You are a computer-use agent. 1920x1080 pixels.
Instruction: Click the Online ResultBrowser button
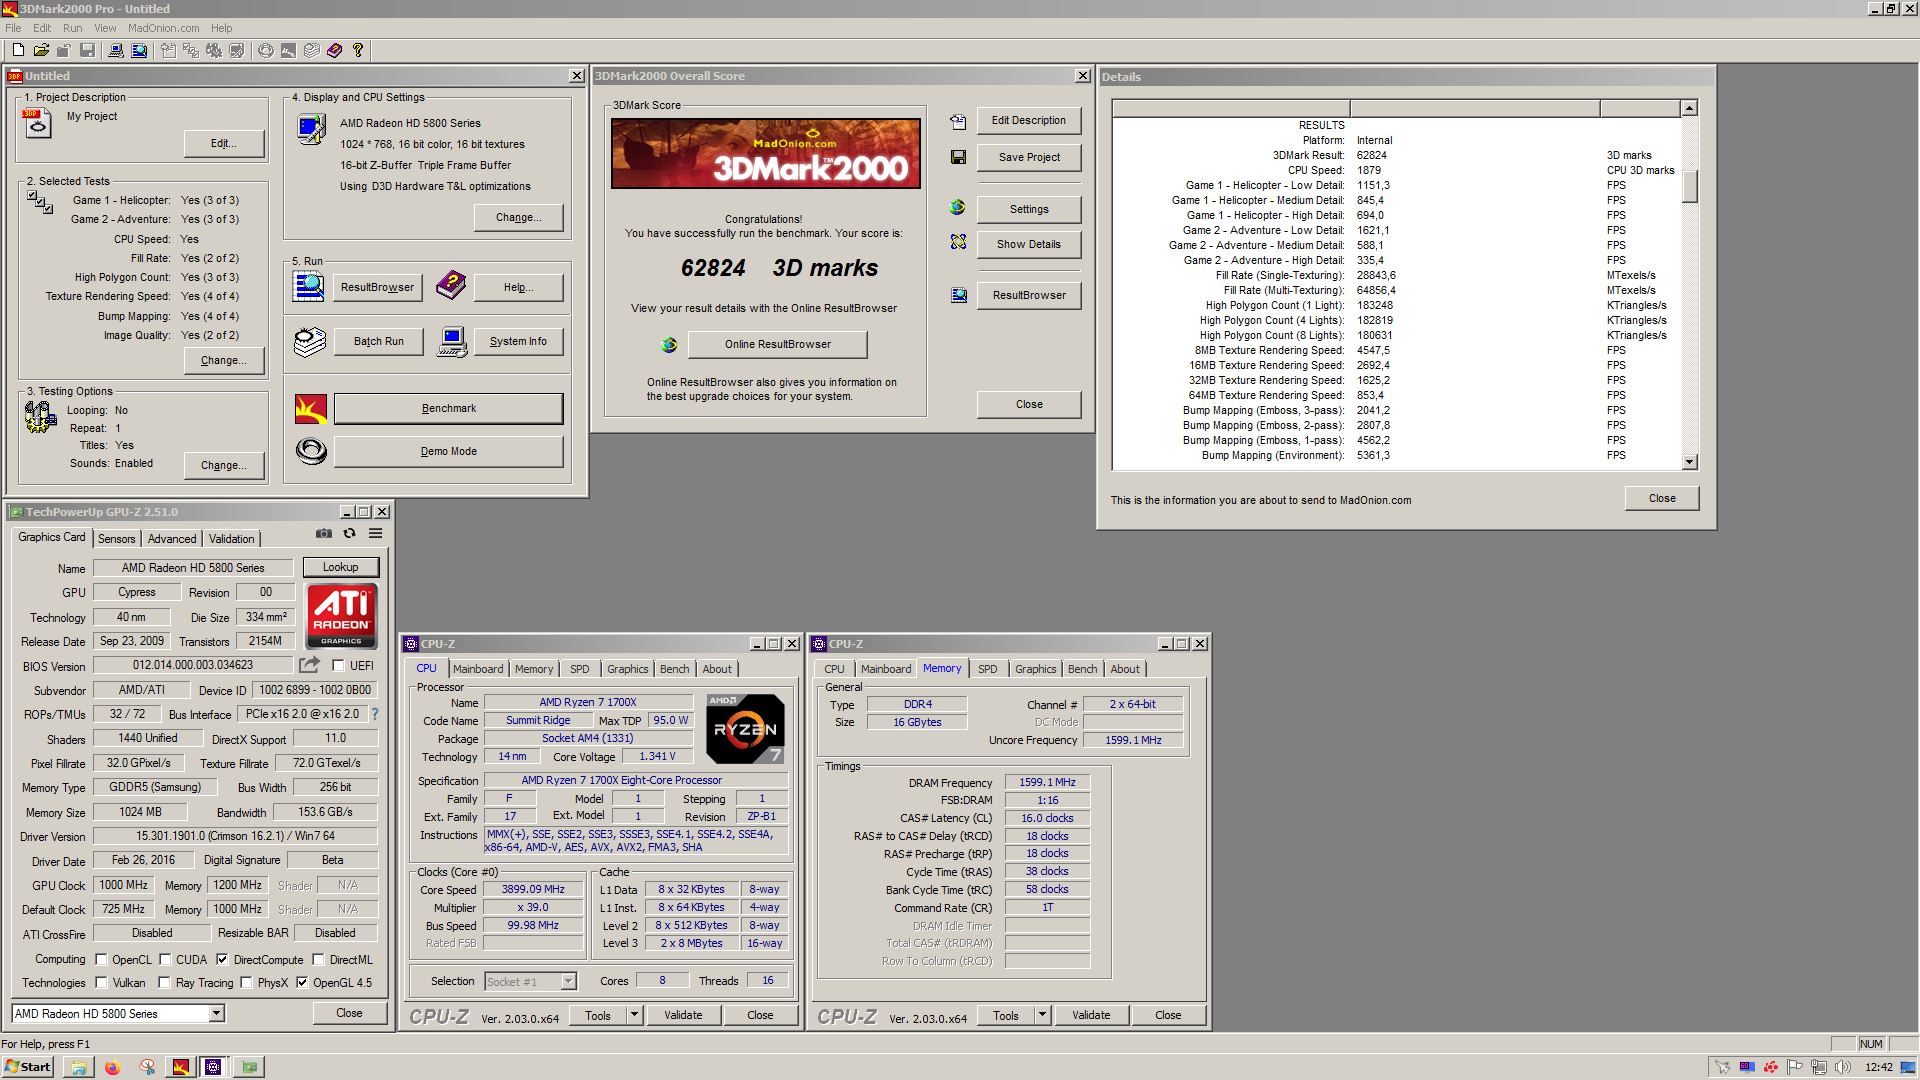pyautogui.click(x=778, y=345)
